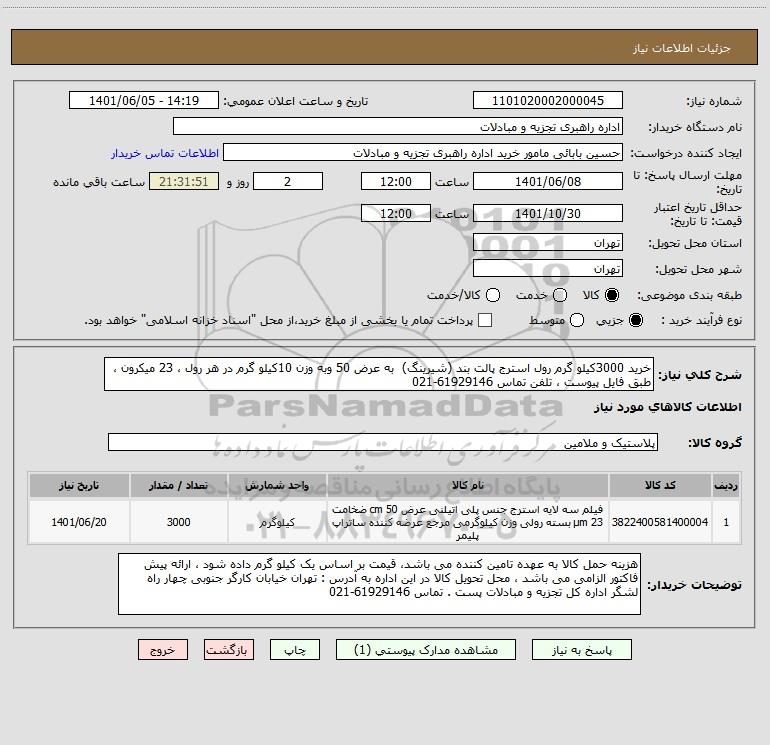
Task: Click the buyer organization name field
Action: point(398,127)
